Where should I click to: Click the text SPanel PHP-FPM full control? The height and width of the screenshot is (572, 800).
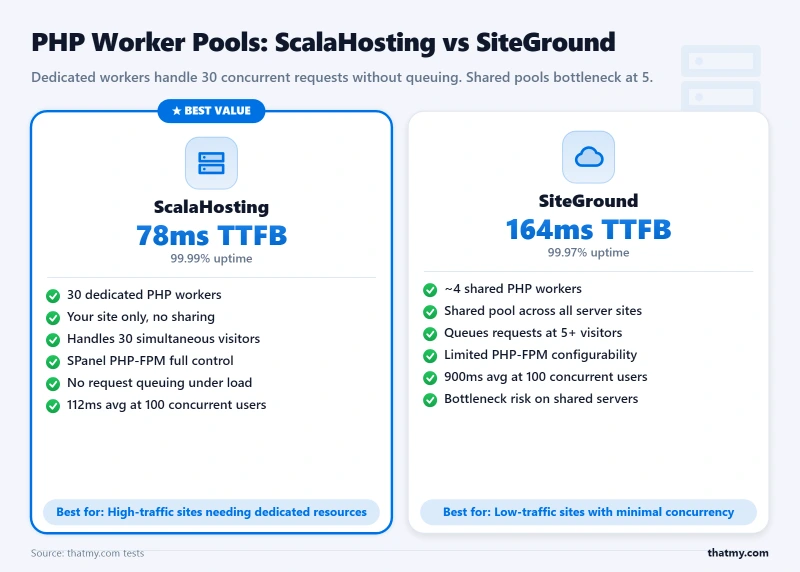pos(150,361)
